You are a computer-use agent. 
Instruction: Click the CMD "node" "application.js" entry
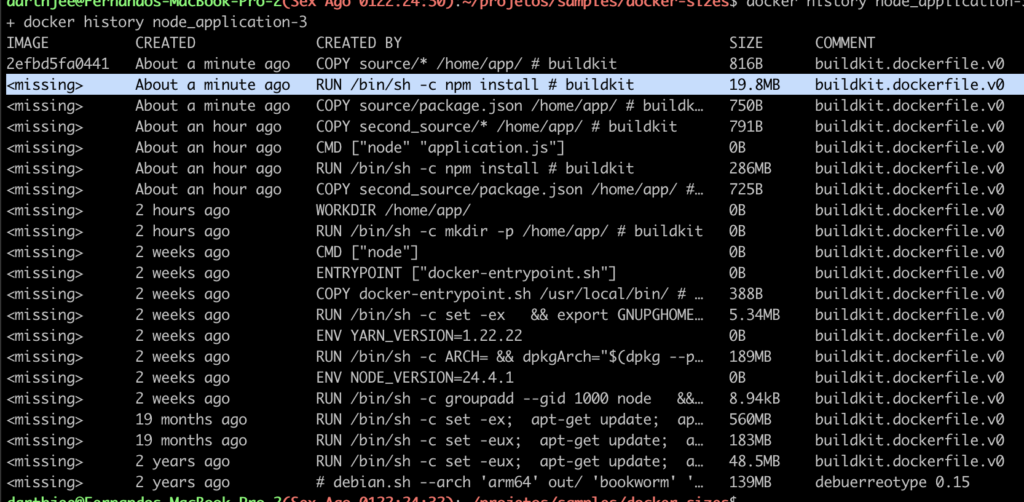[x=440, y=148]
